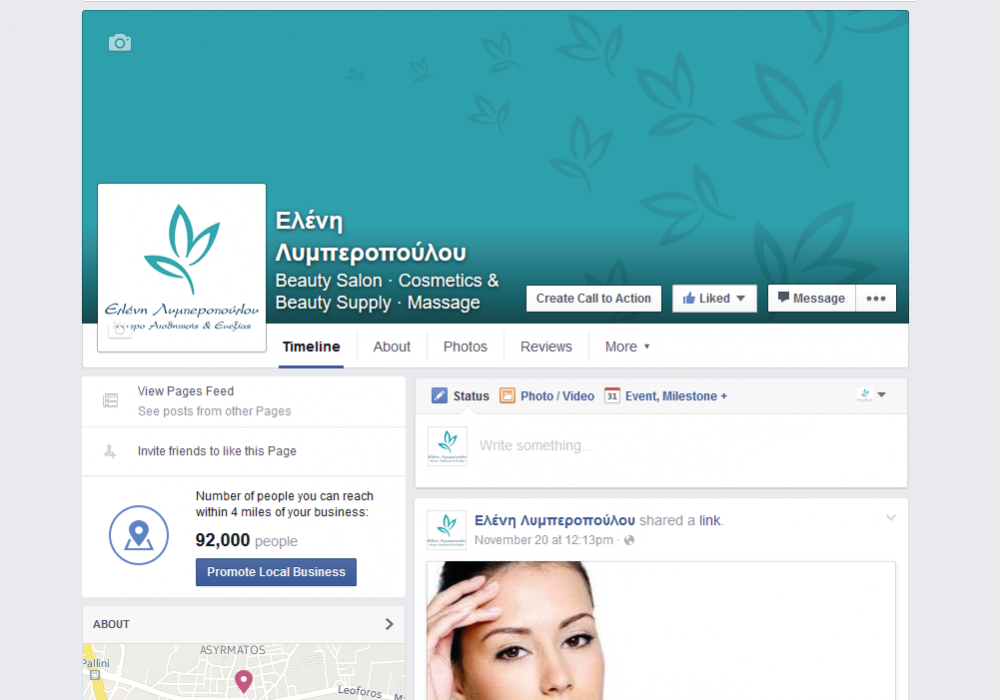The height and width of the screenshot is (700, 1000).
Task: Select Event, Milestone + option
Action: click(x=676, y=396)
